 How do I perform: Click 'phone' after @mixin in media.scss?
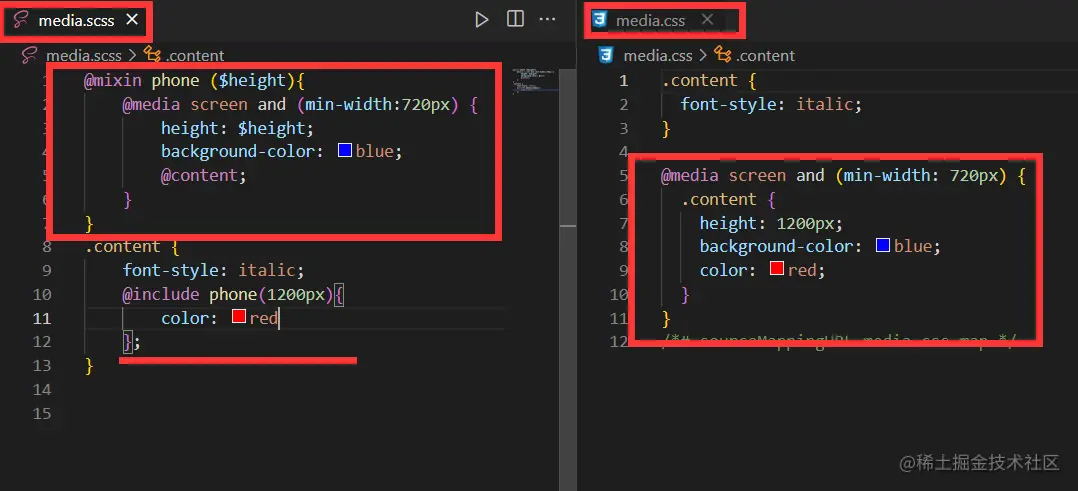(x=175, y=81)
